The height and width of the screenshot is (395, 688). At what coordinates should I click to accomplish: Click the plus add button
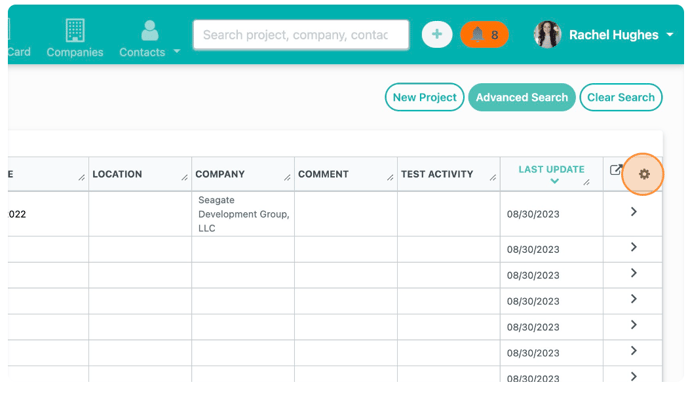[x=437, y=34]
